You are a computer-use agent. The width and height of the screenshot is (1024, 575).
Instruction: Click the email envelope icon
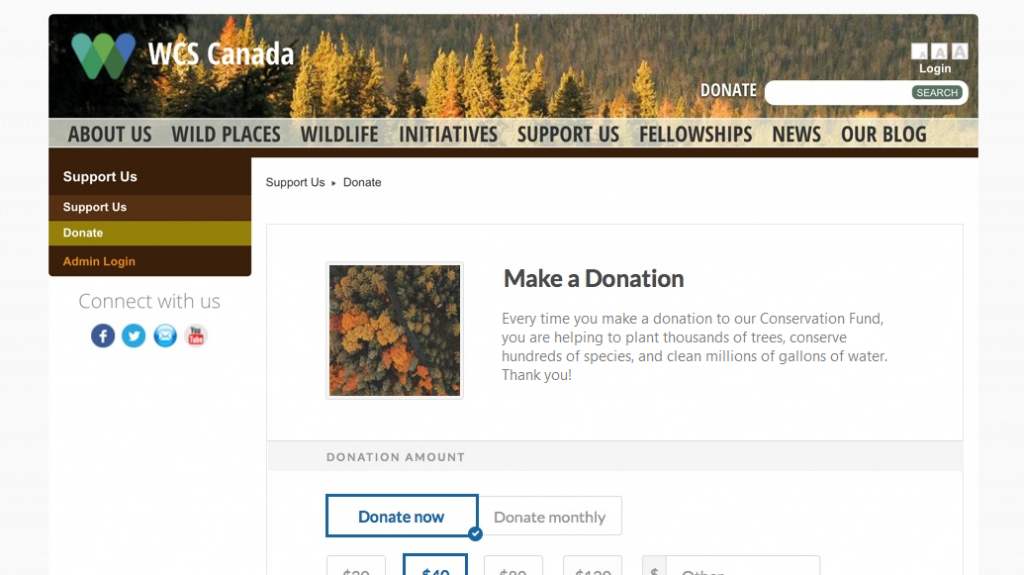tap(165, 336)
